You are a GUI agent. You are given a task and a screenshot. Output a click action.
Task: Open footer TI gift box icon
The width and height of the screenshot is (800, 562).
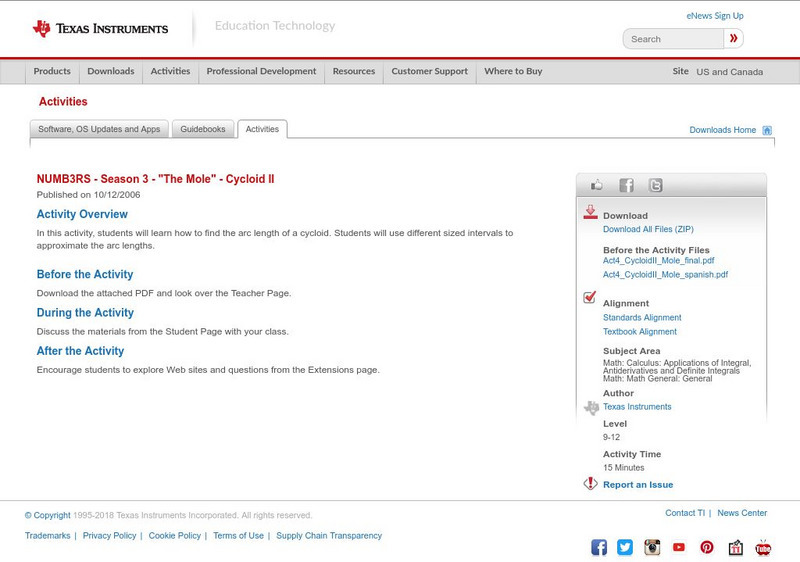tap(735, 547)
